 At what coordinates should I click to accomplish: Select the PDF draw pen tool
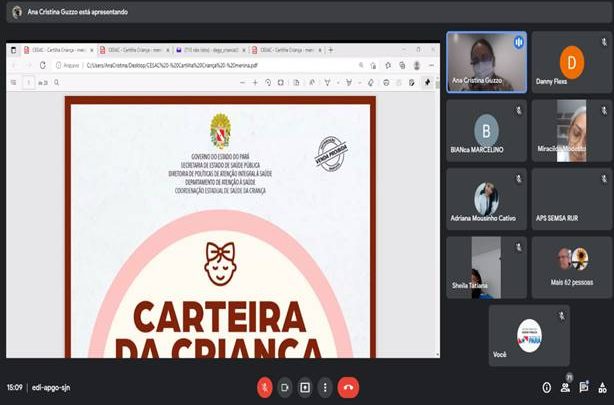point(327,83)
